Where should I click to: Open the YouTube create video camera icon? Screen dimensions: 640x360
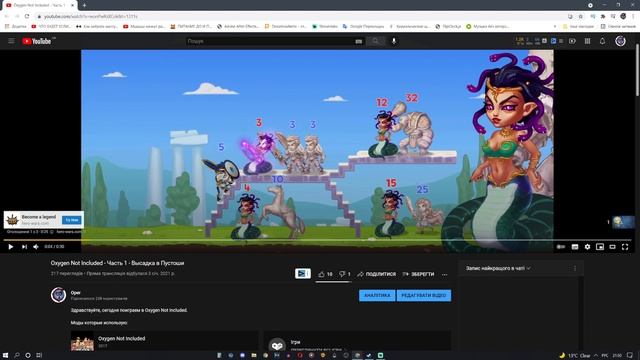pyautogui.click(x=572, y=41)
